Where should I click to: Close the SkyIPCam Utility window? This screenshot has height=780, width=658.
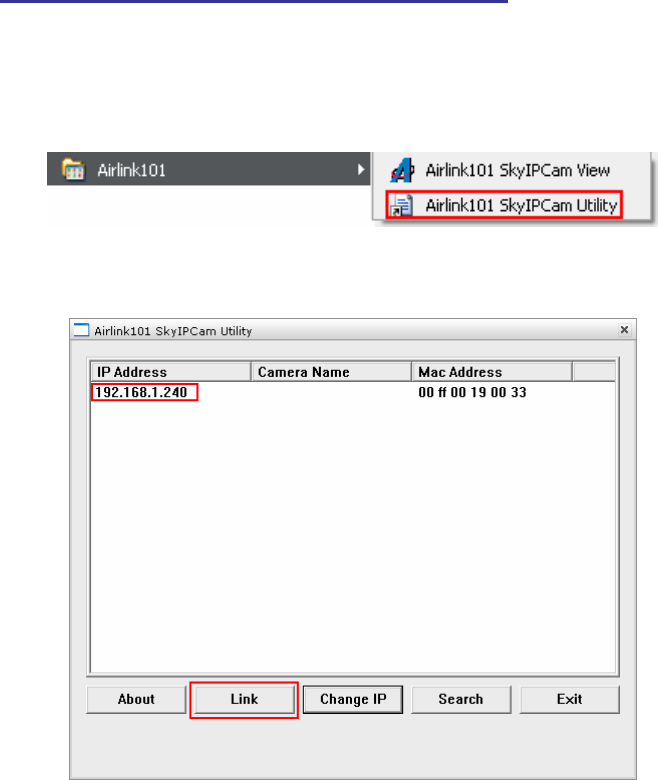624,330
